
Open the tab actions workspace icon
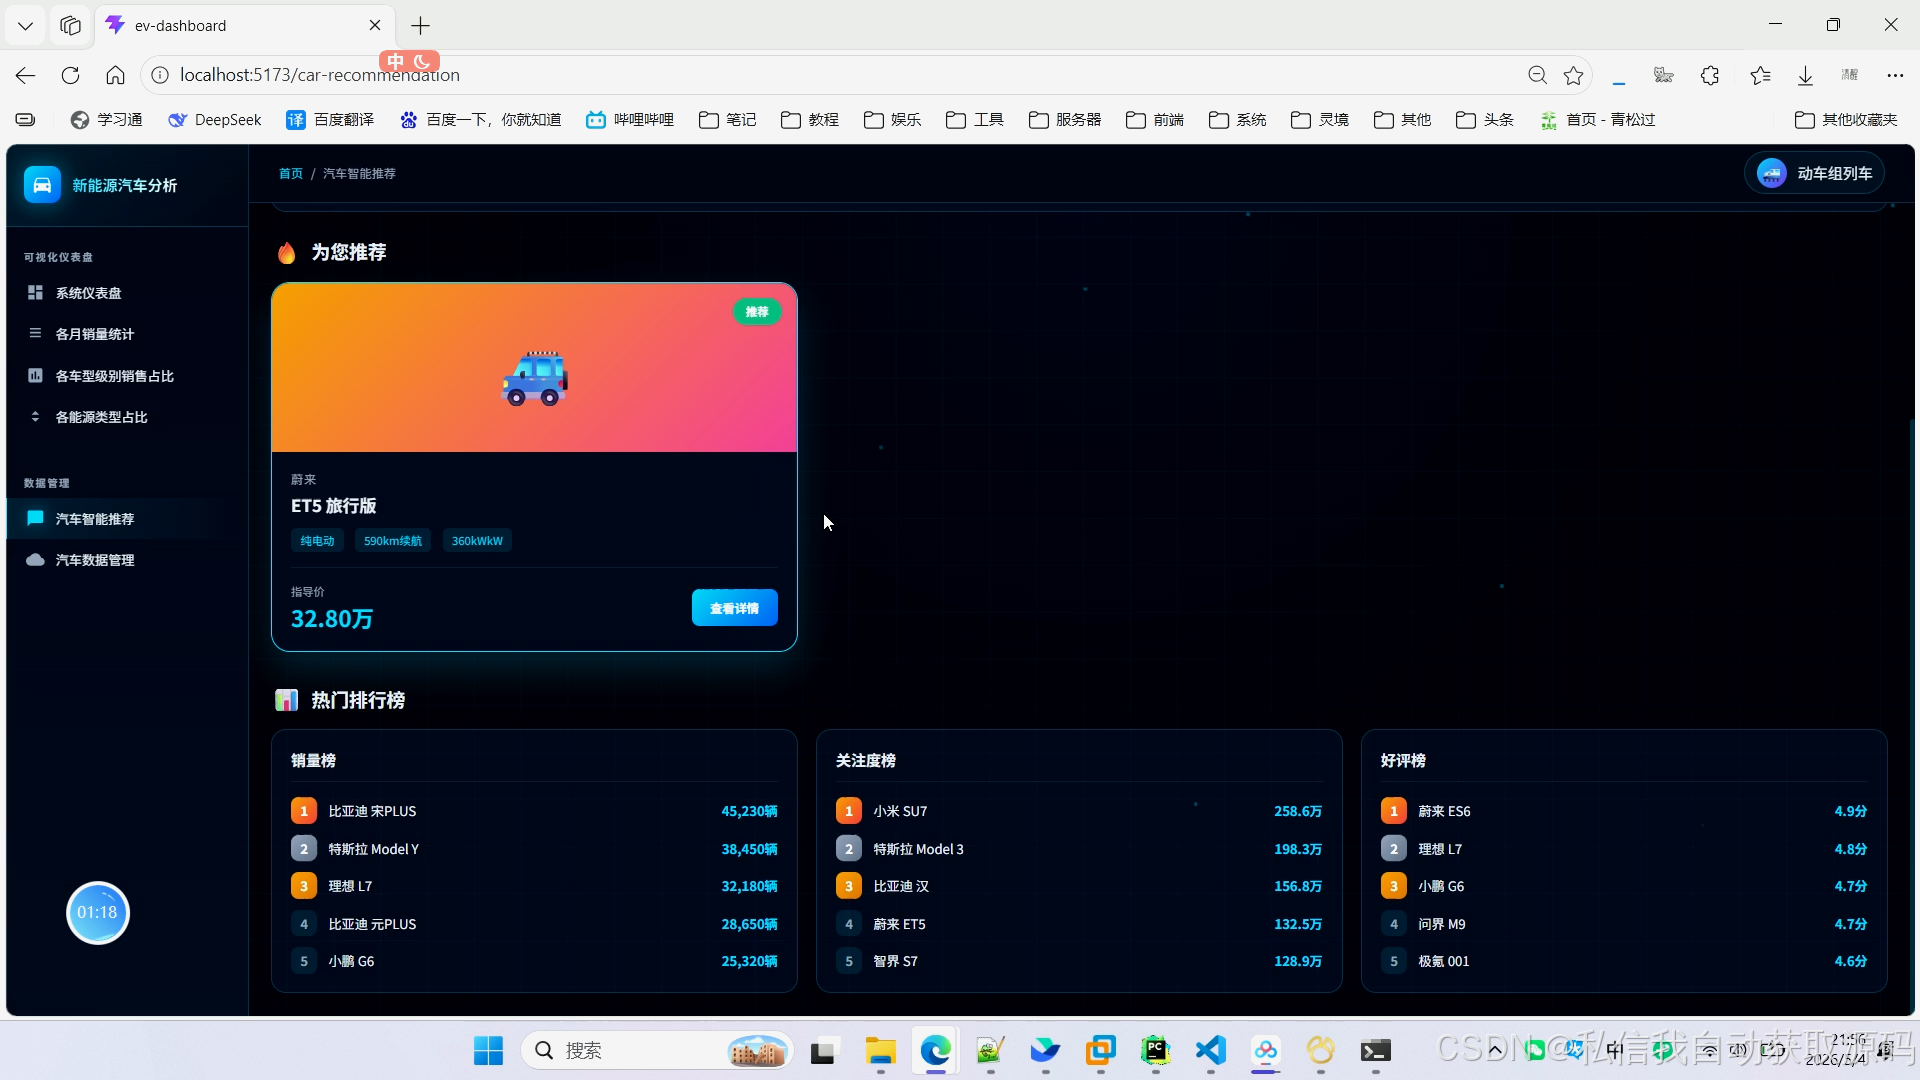coord(70,25)
